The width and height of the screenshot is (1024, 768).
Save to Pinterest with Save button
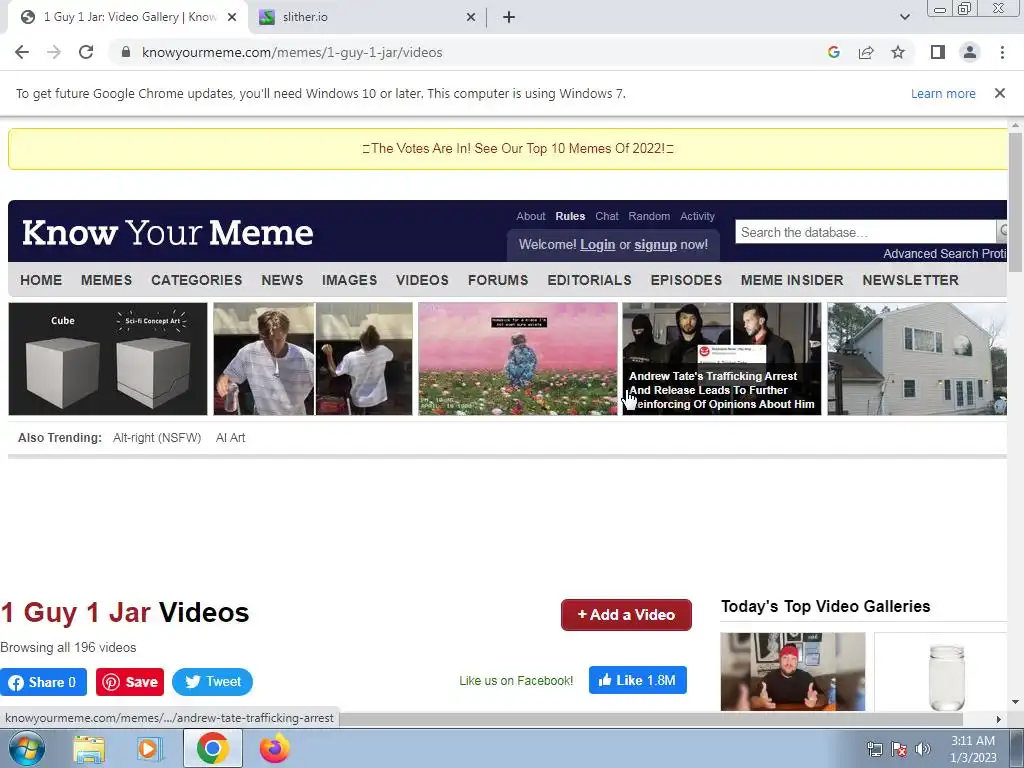pyautogui.click(x=130, y=682)
